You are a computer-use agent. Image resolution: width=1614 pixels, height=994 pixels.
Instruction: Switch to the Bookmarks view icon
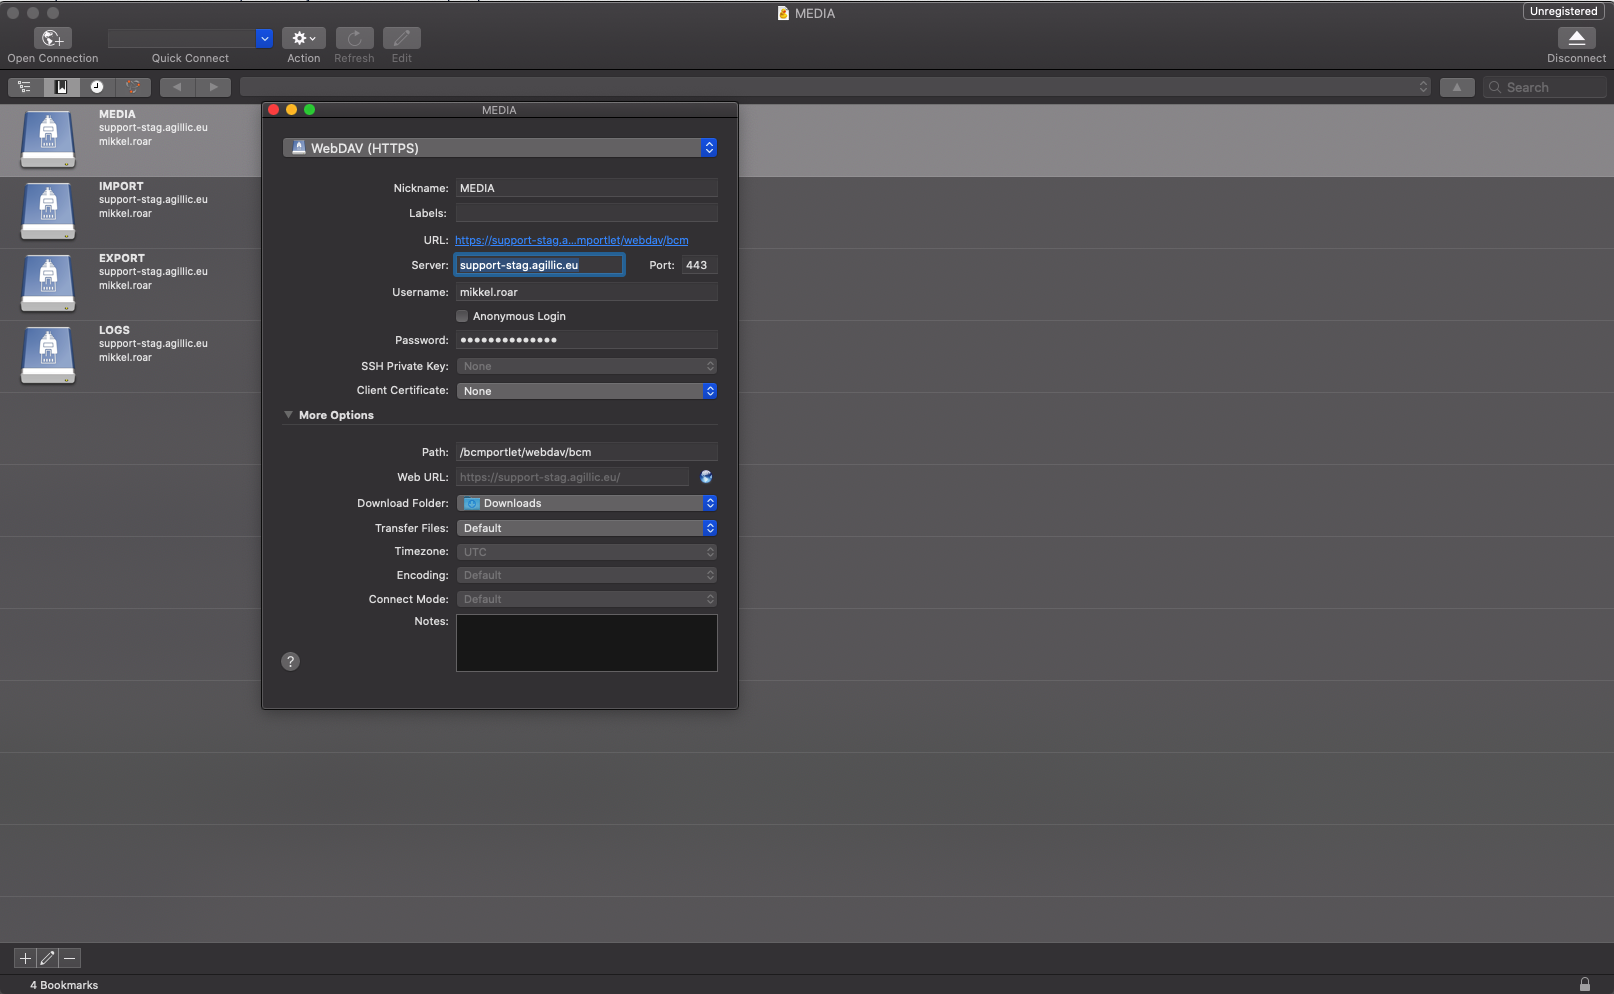61,87
